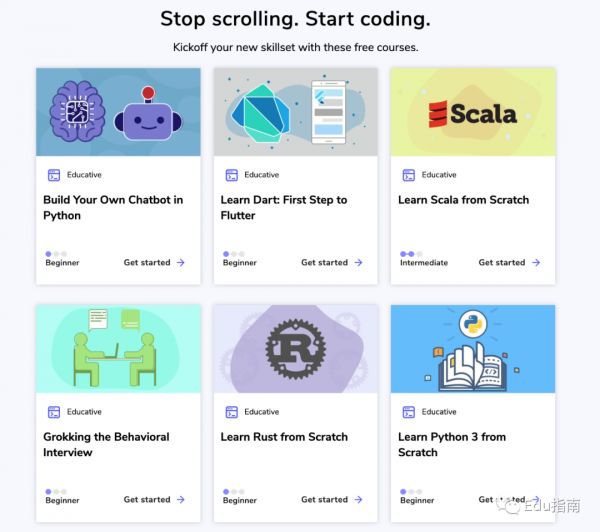Screen dimensions: 600x532
Task: Open Learn Scala from Scratch course title
Action: pyautogui.click(x=463, y=200)
